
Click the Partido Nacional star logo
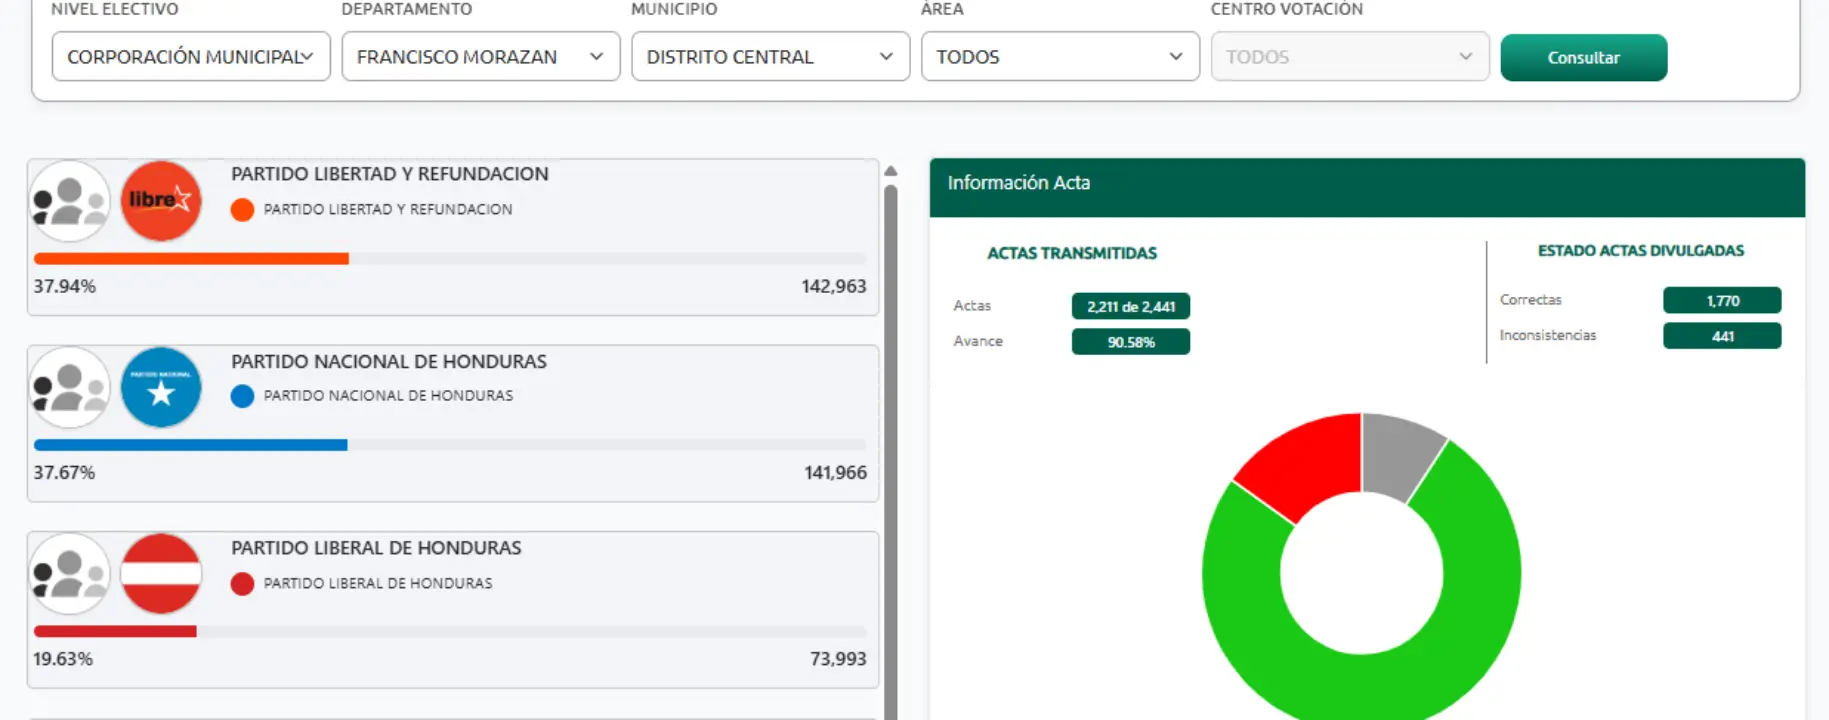coord(161,388)
